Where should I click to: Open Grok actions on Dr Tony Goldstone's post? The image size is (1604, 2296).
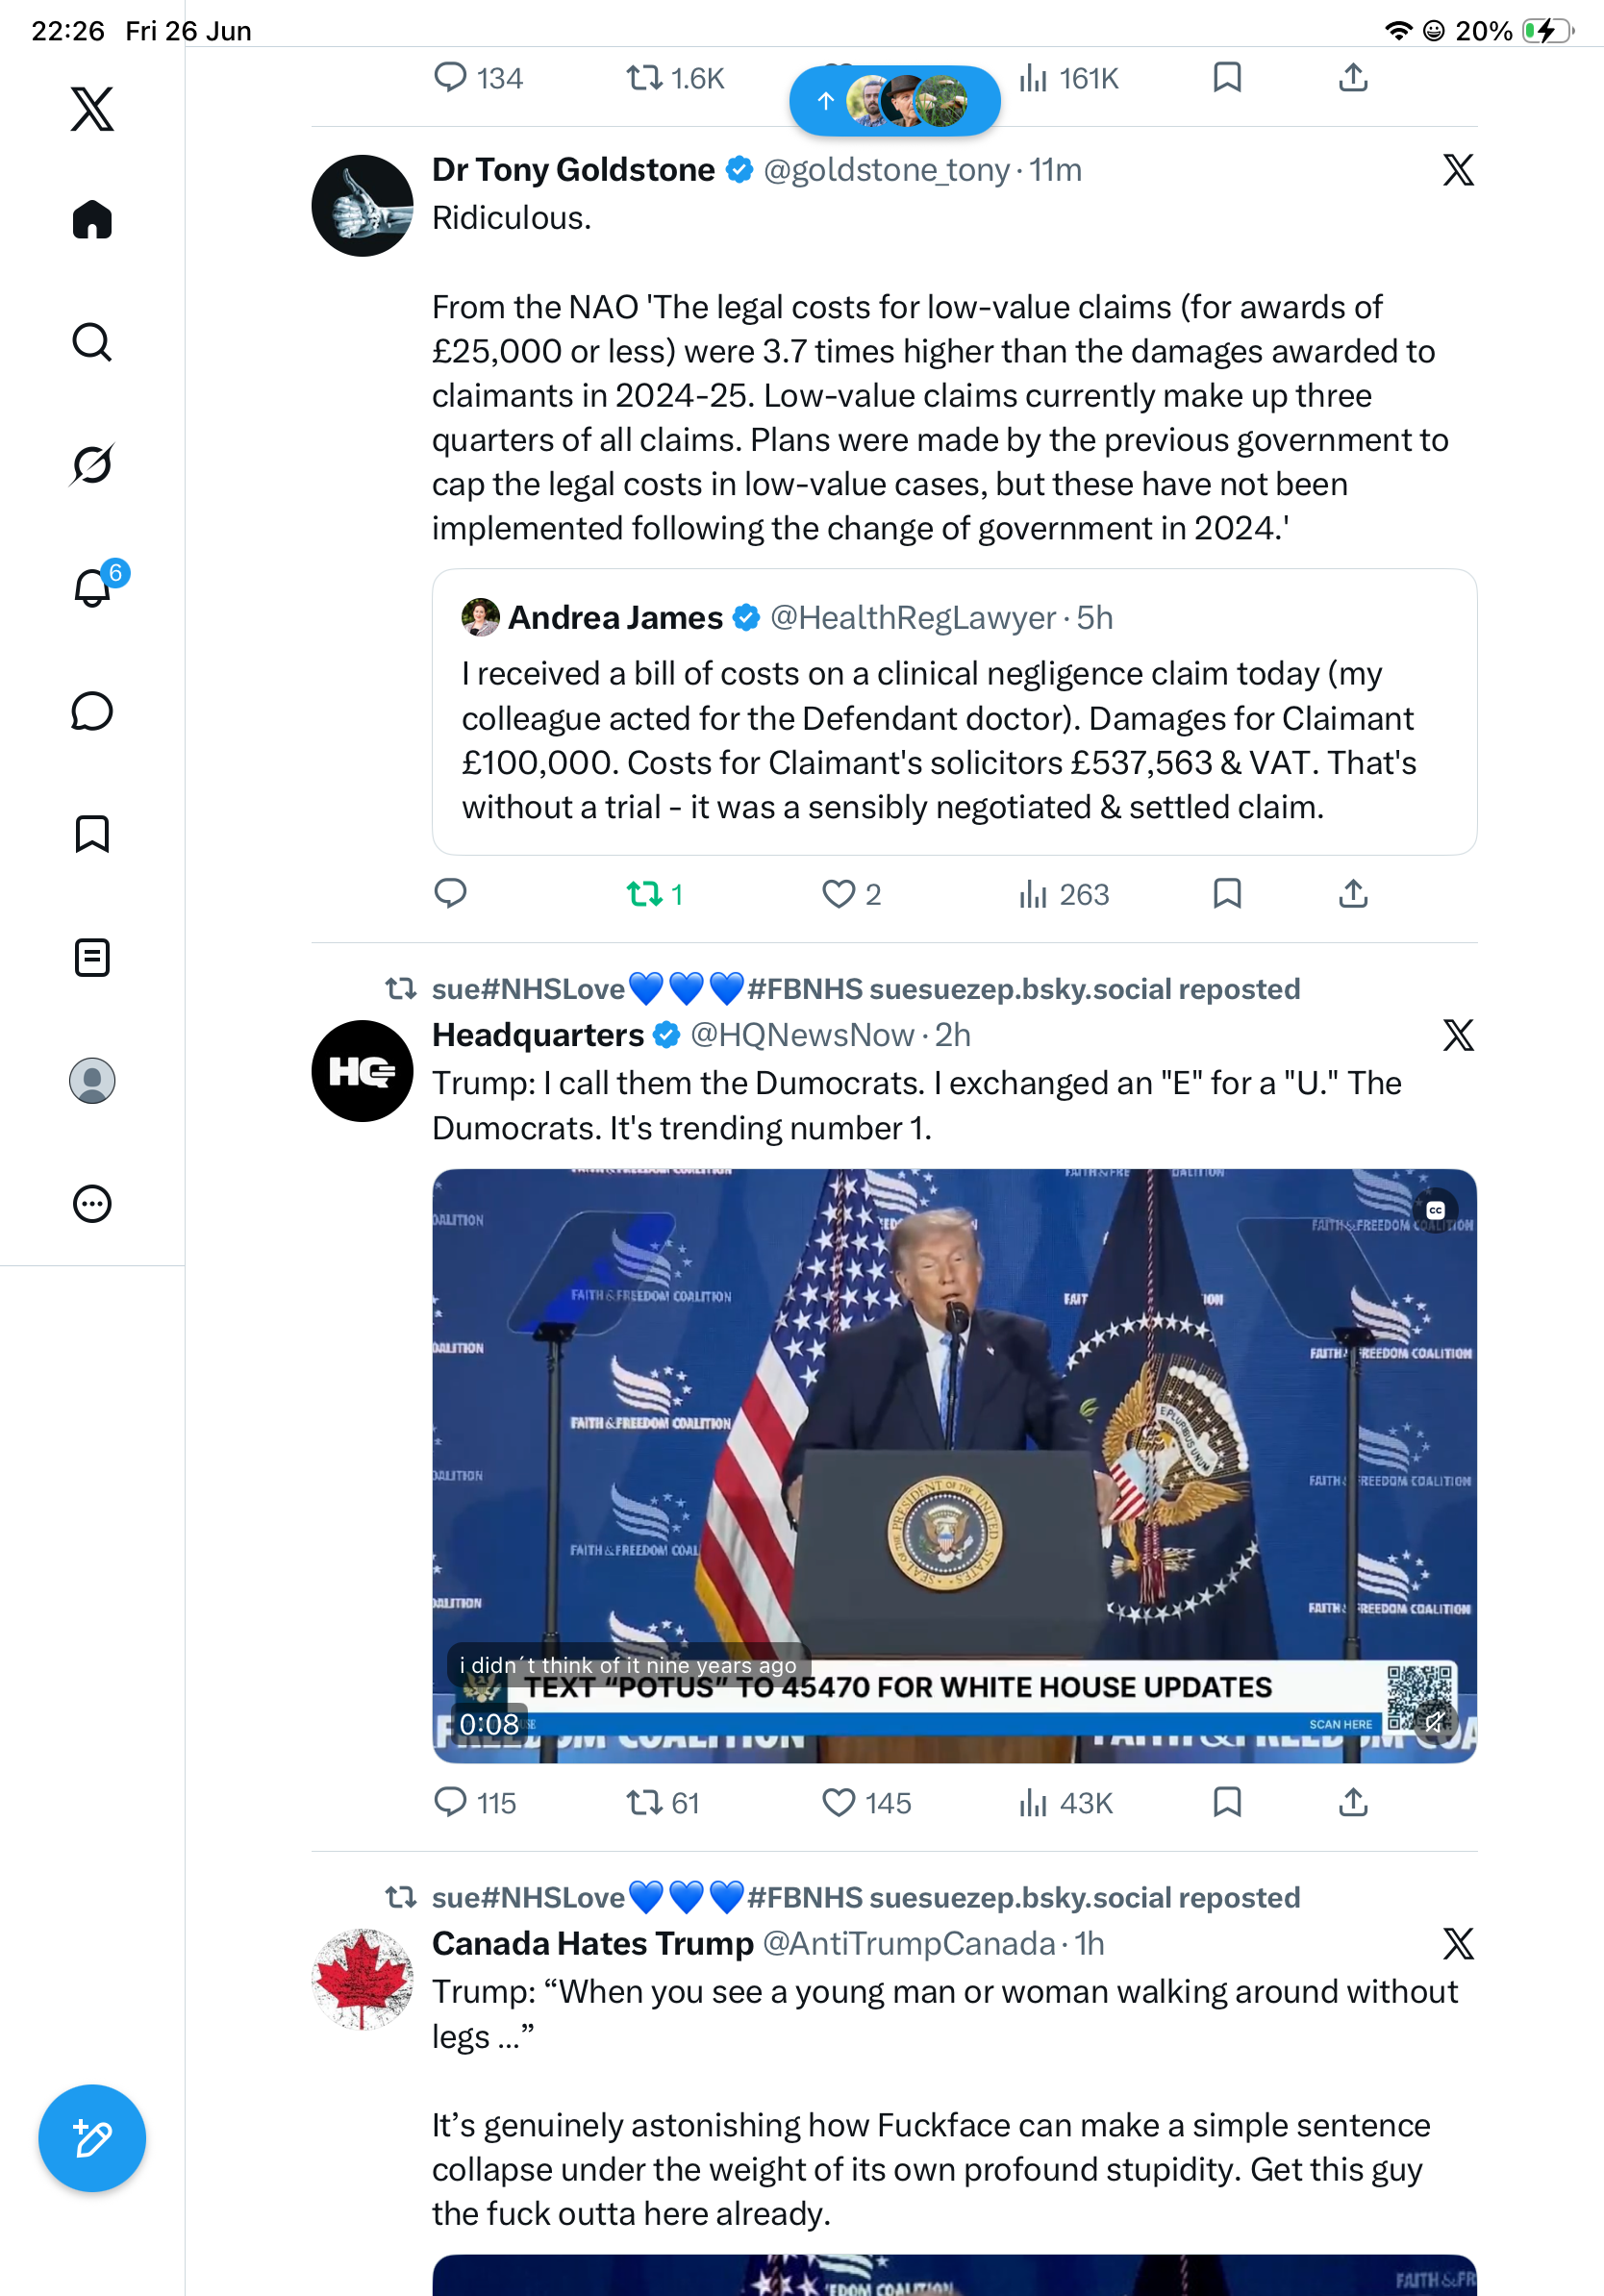click(x=1458, y=170)
